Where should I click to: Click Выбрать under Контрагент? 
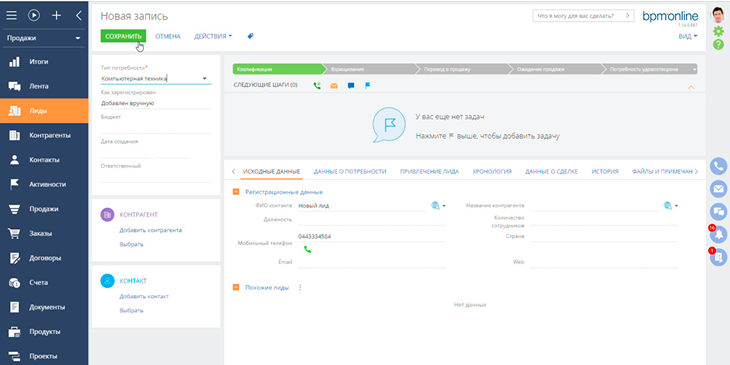(131, 244)
